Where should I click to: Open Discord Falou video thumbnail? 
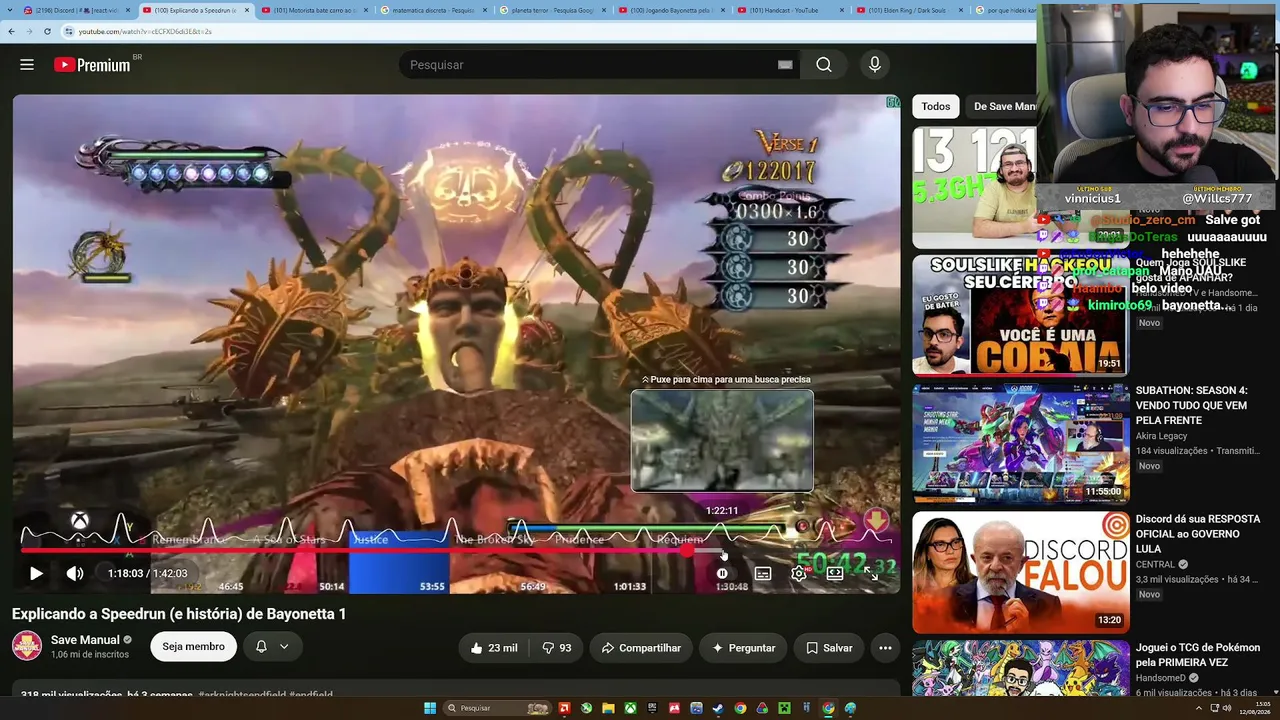pos(1021,572)
